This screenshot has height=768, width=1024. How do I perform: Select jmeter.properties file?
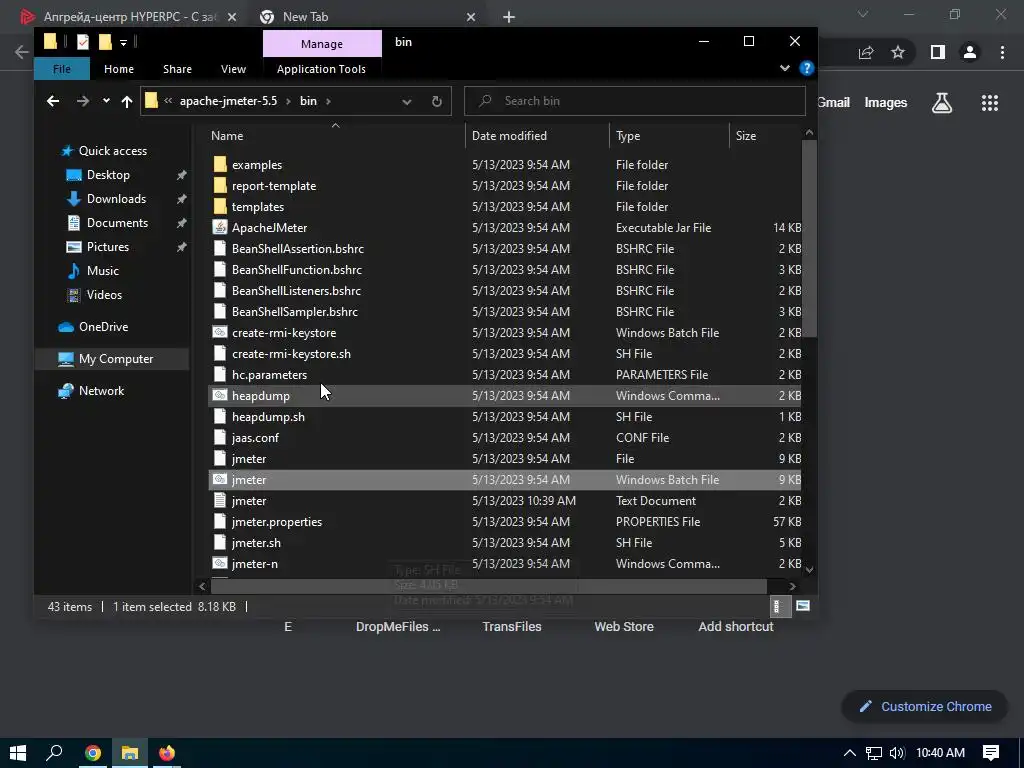tap(276, 522)
